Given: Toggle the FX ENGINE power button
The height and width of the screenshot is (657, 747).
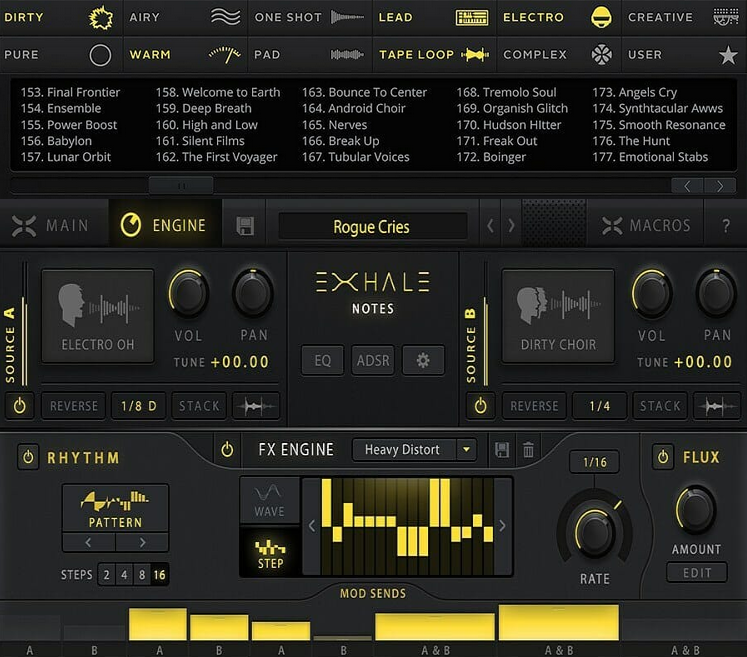Looking at the screenshot, I should coord(227,449).
